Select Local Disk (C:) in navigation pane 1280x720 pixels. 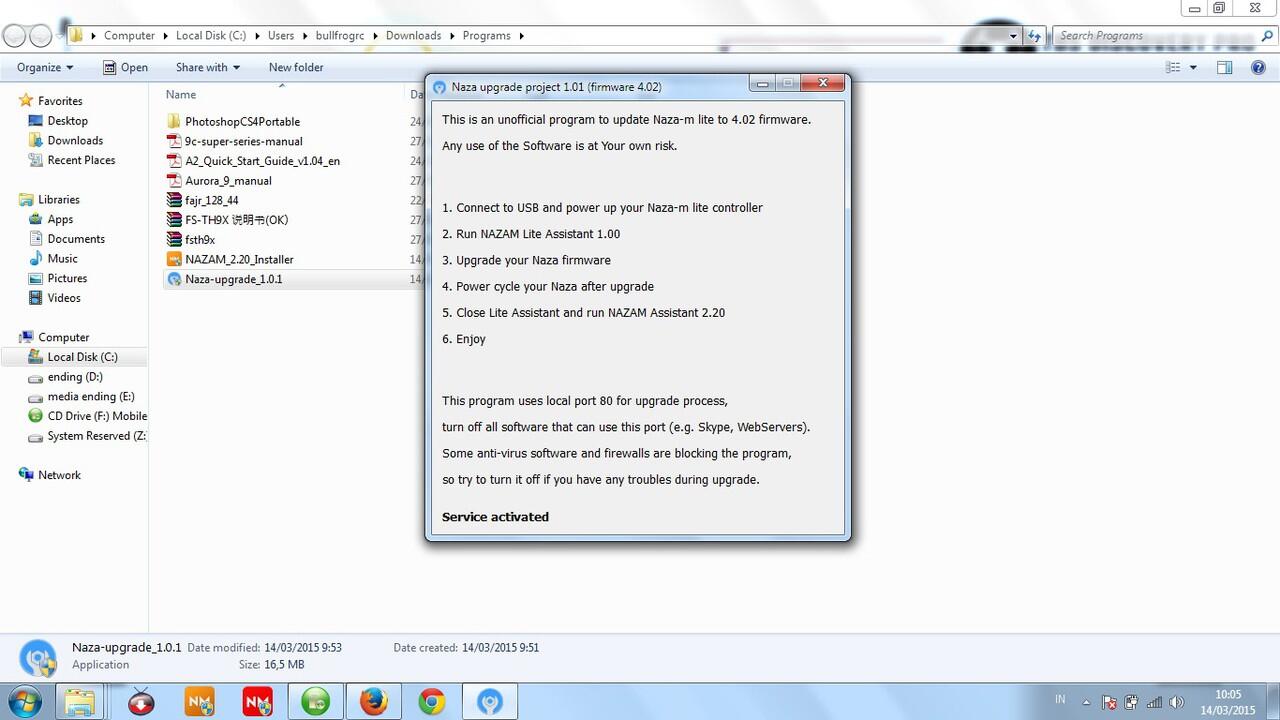point(82,357)
